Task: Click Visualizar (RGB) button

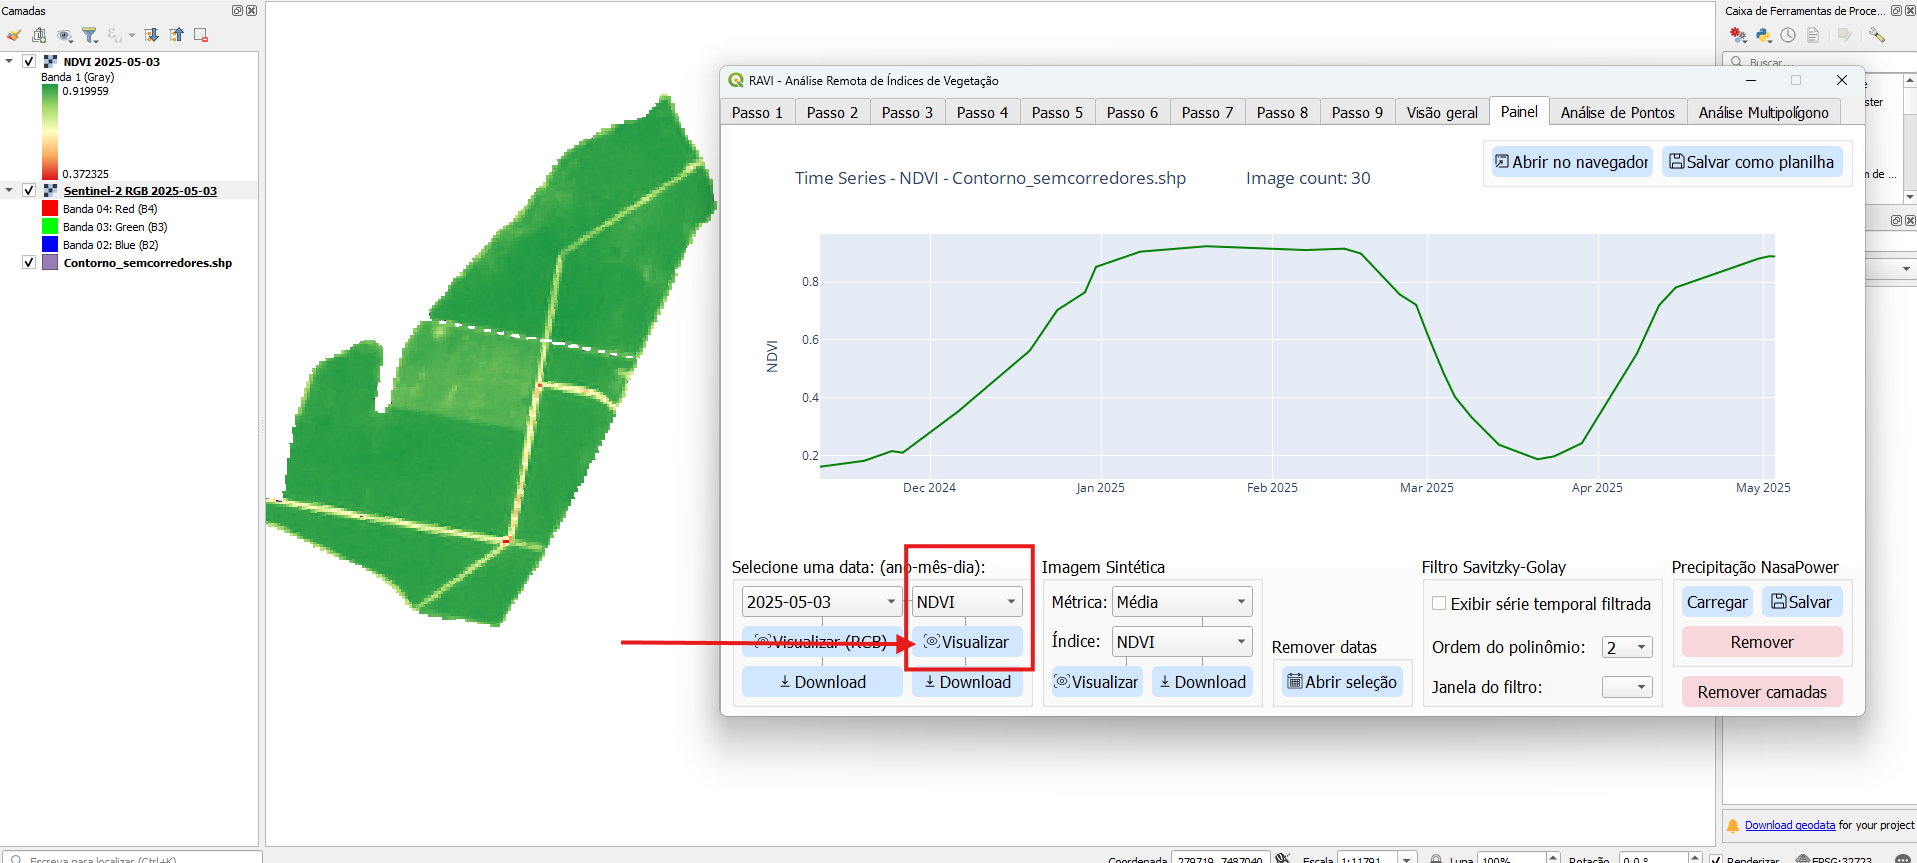Action: tap(821, 642)
